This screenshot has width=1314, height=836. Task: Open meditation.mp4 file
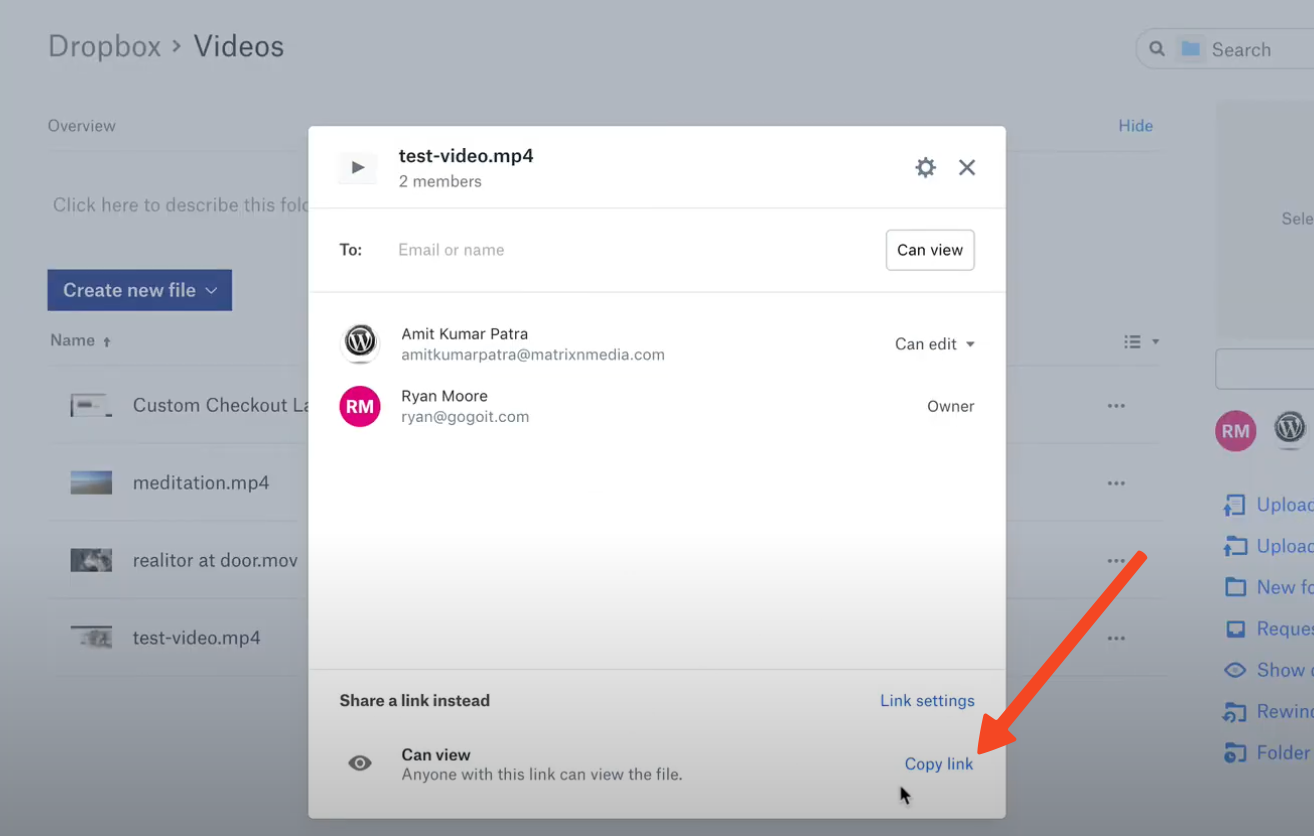tap(201, 483)
